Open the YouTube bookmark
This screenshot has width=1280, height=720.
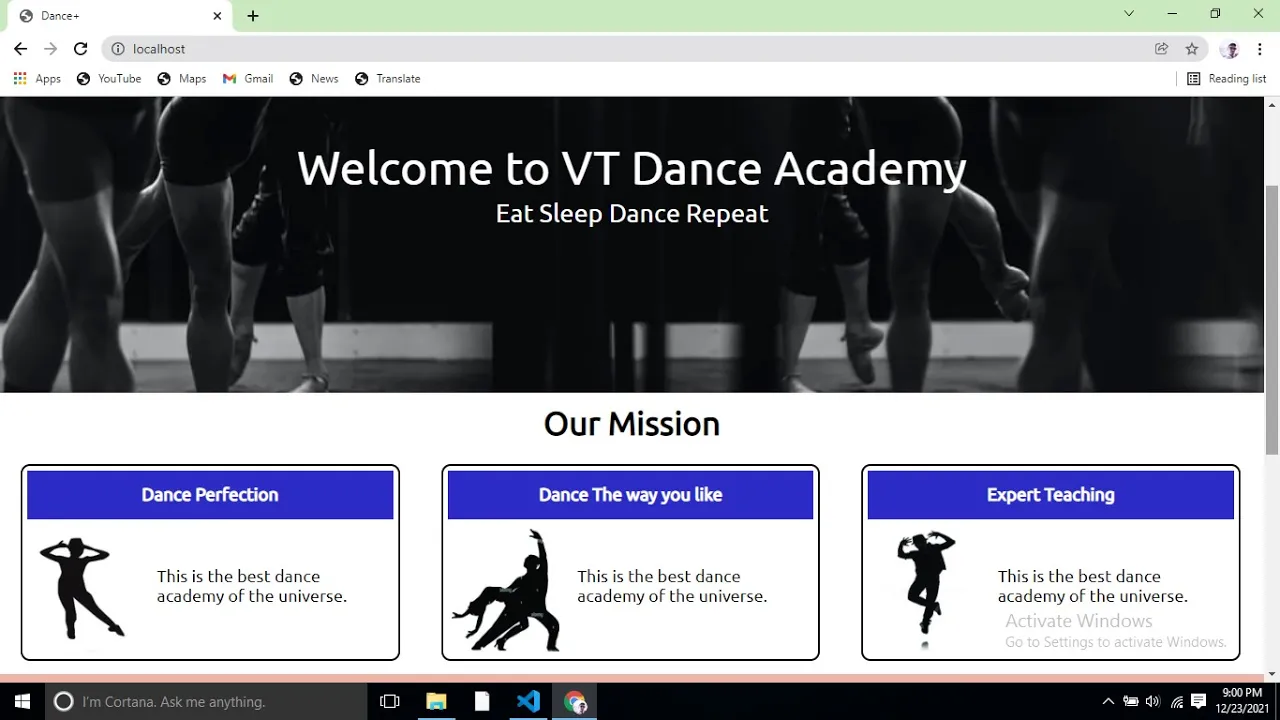tap(109, 79)
